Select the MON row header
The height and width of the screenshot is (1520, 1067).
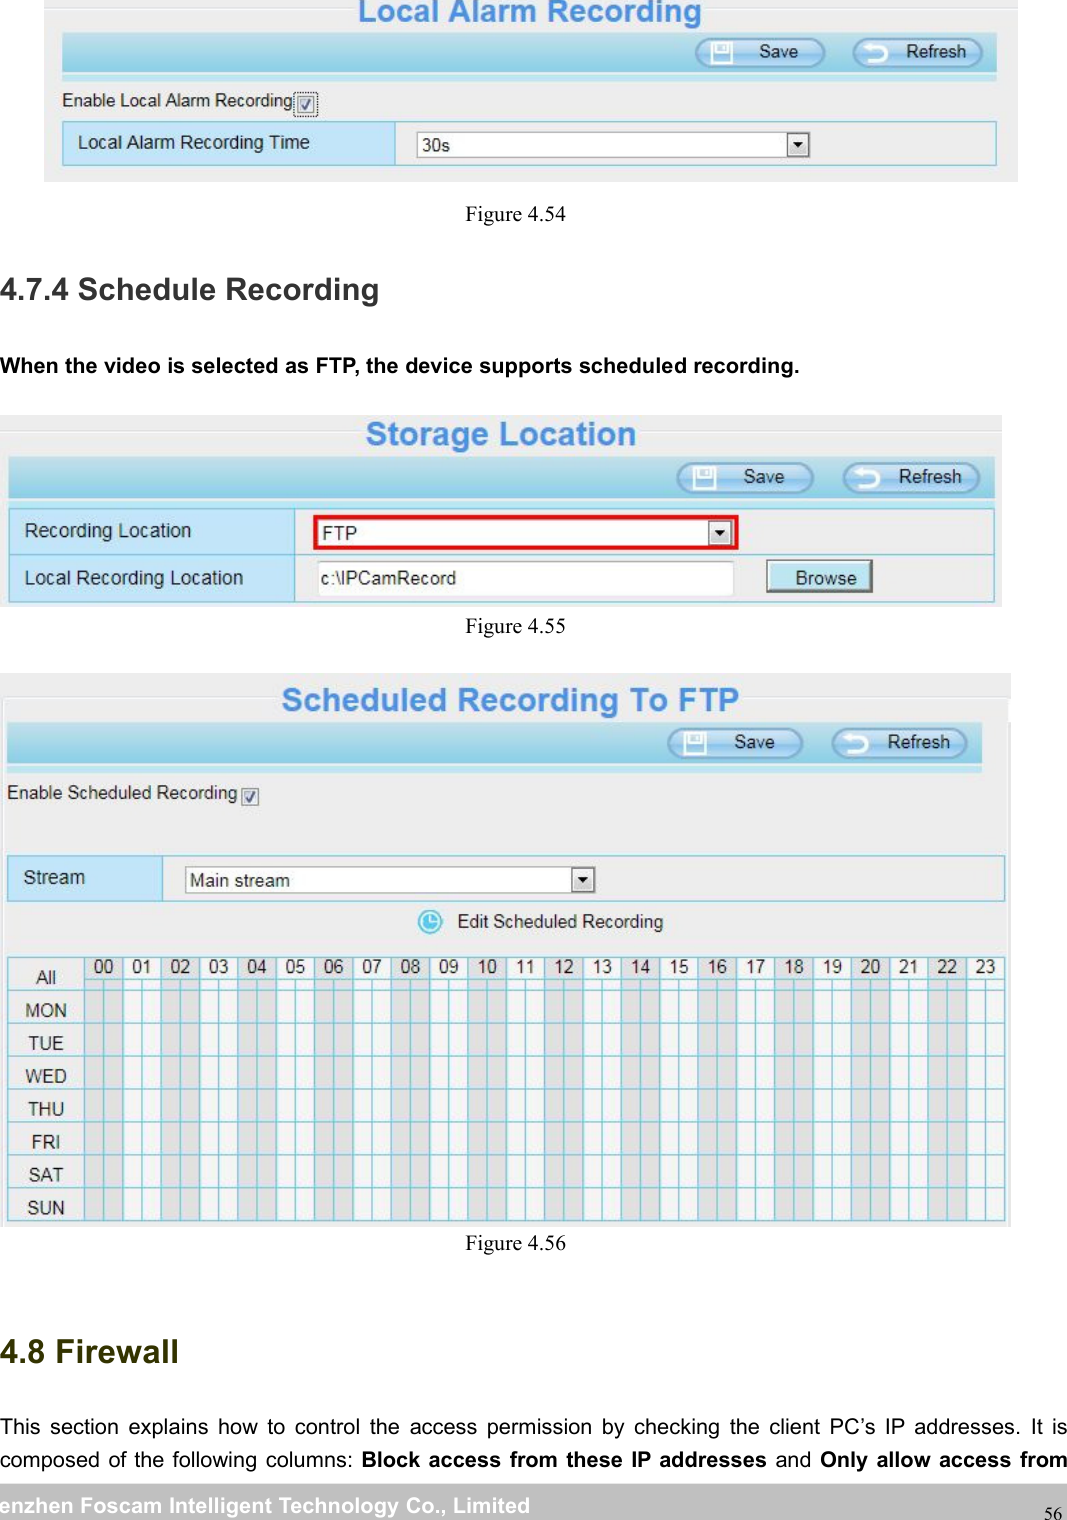pos(46,1010)
